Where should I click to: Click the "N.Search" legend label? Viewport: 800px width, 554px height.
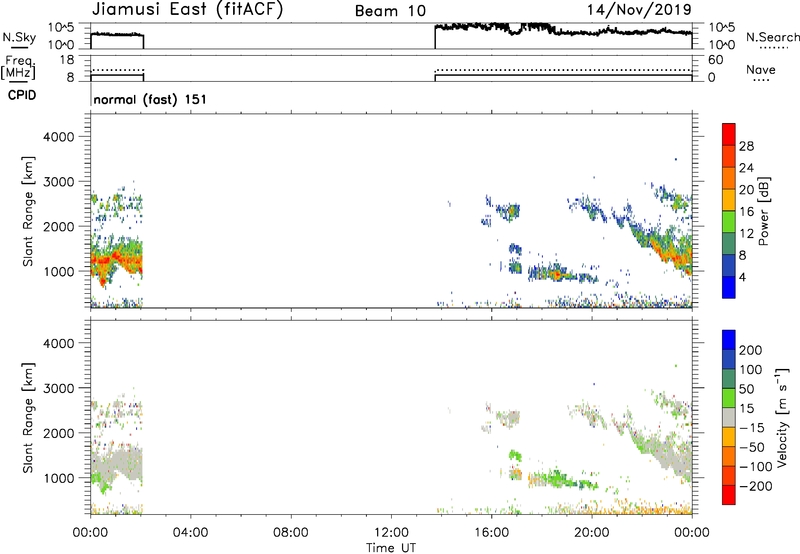coord(772,37)
